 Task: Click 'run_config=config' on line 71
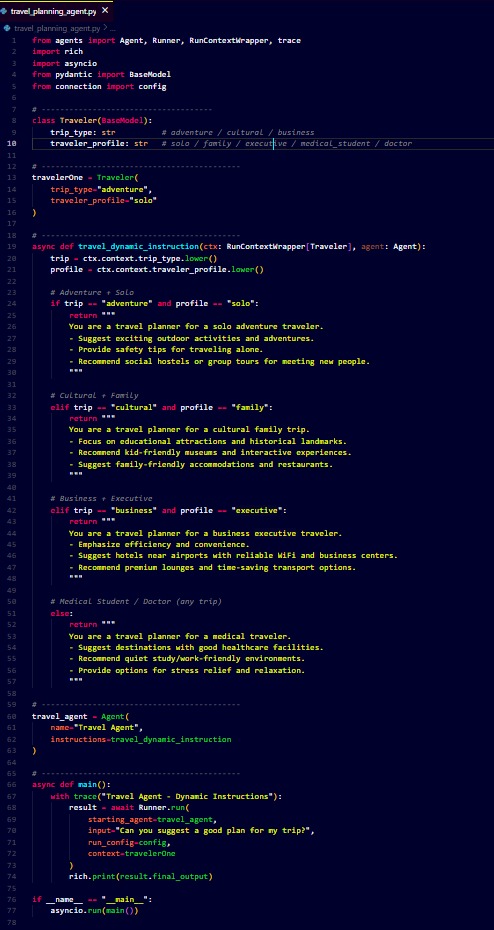pyautogui.click(x=129, y=842)
